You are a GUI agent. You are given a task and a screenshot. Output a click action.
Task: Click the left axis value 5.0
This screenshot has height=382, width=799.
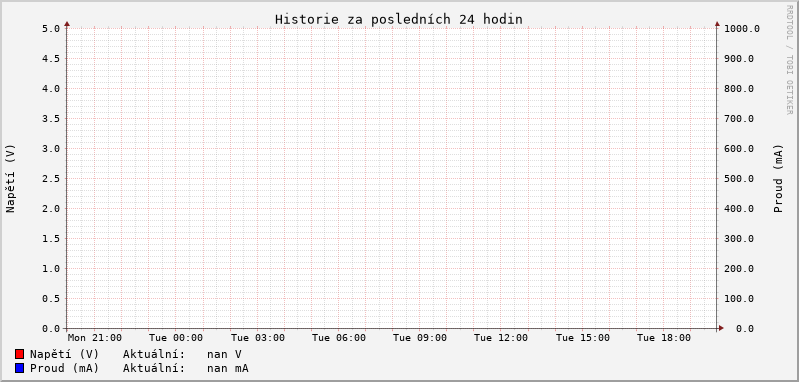coord(51,29)
